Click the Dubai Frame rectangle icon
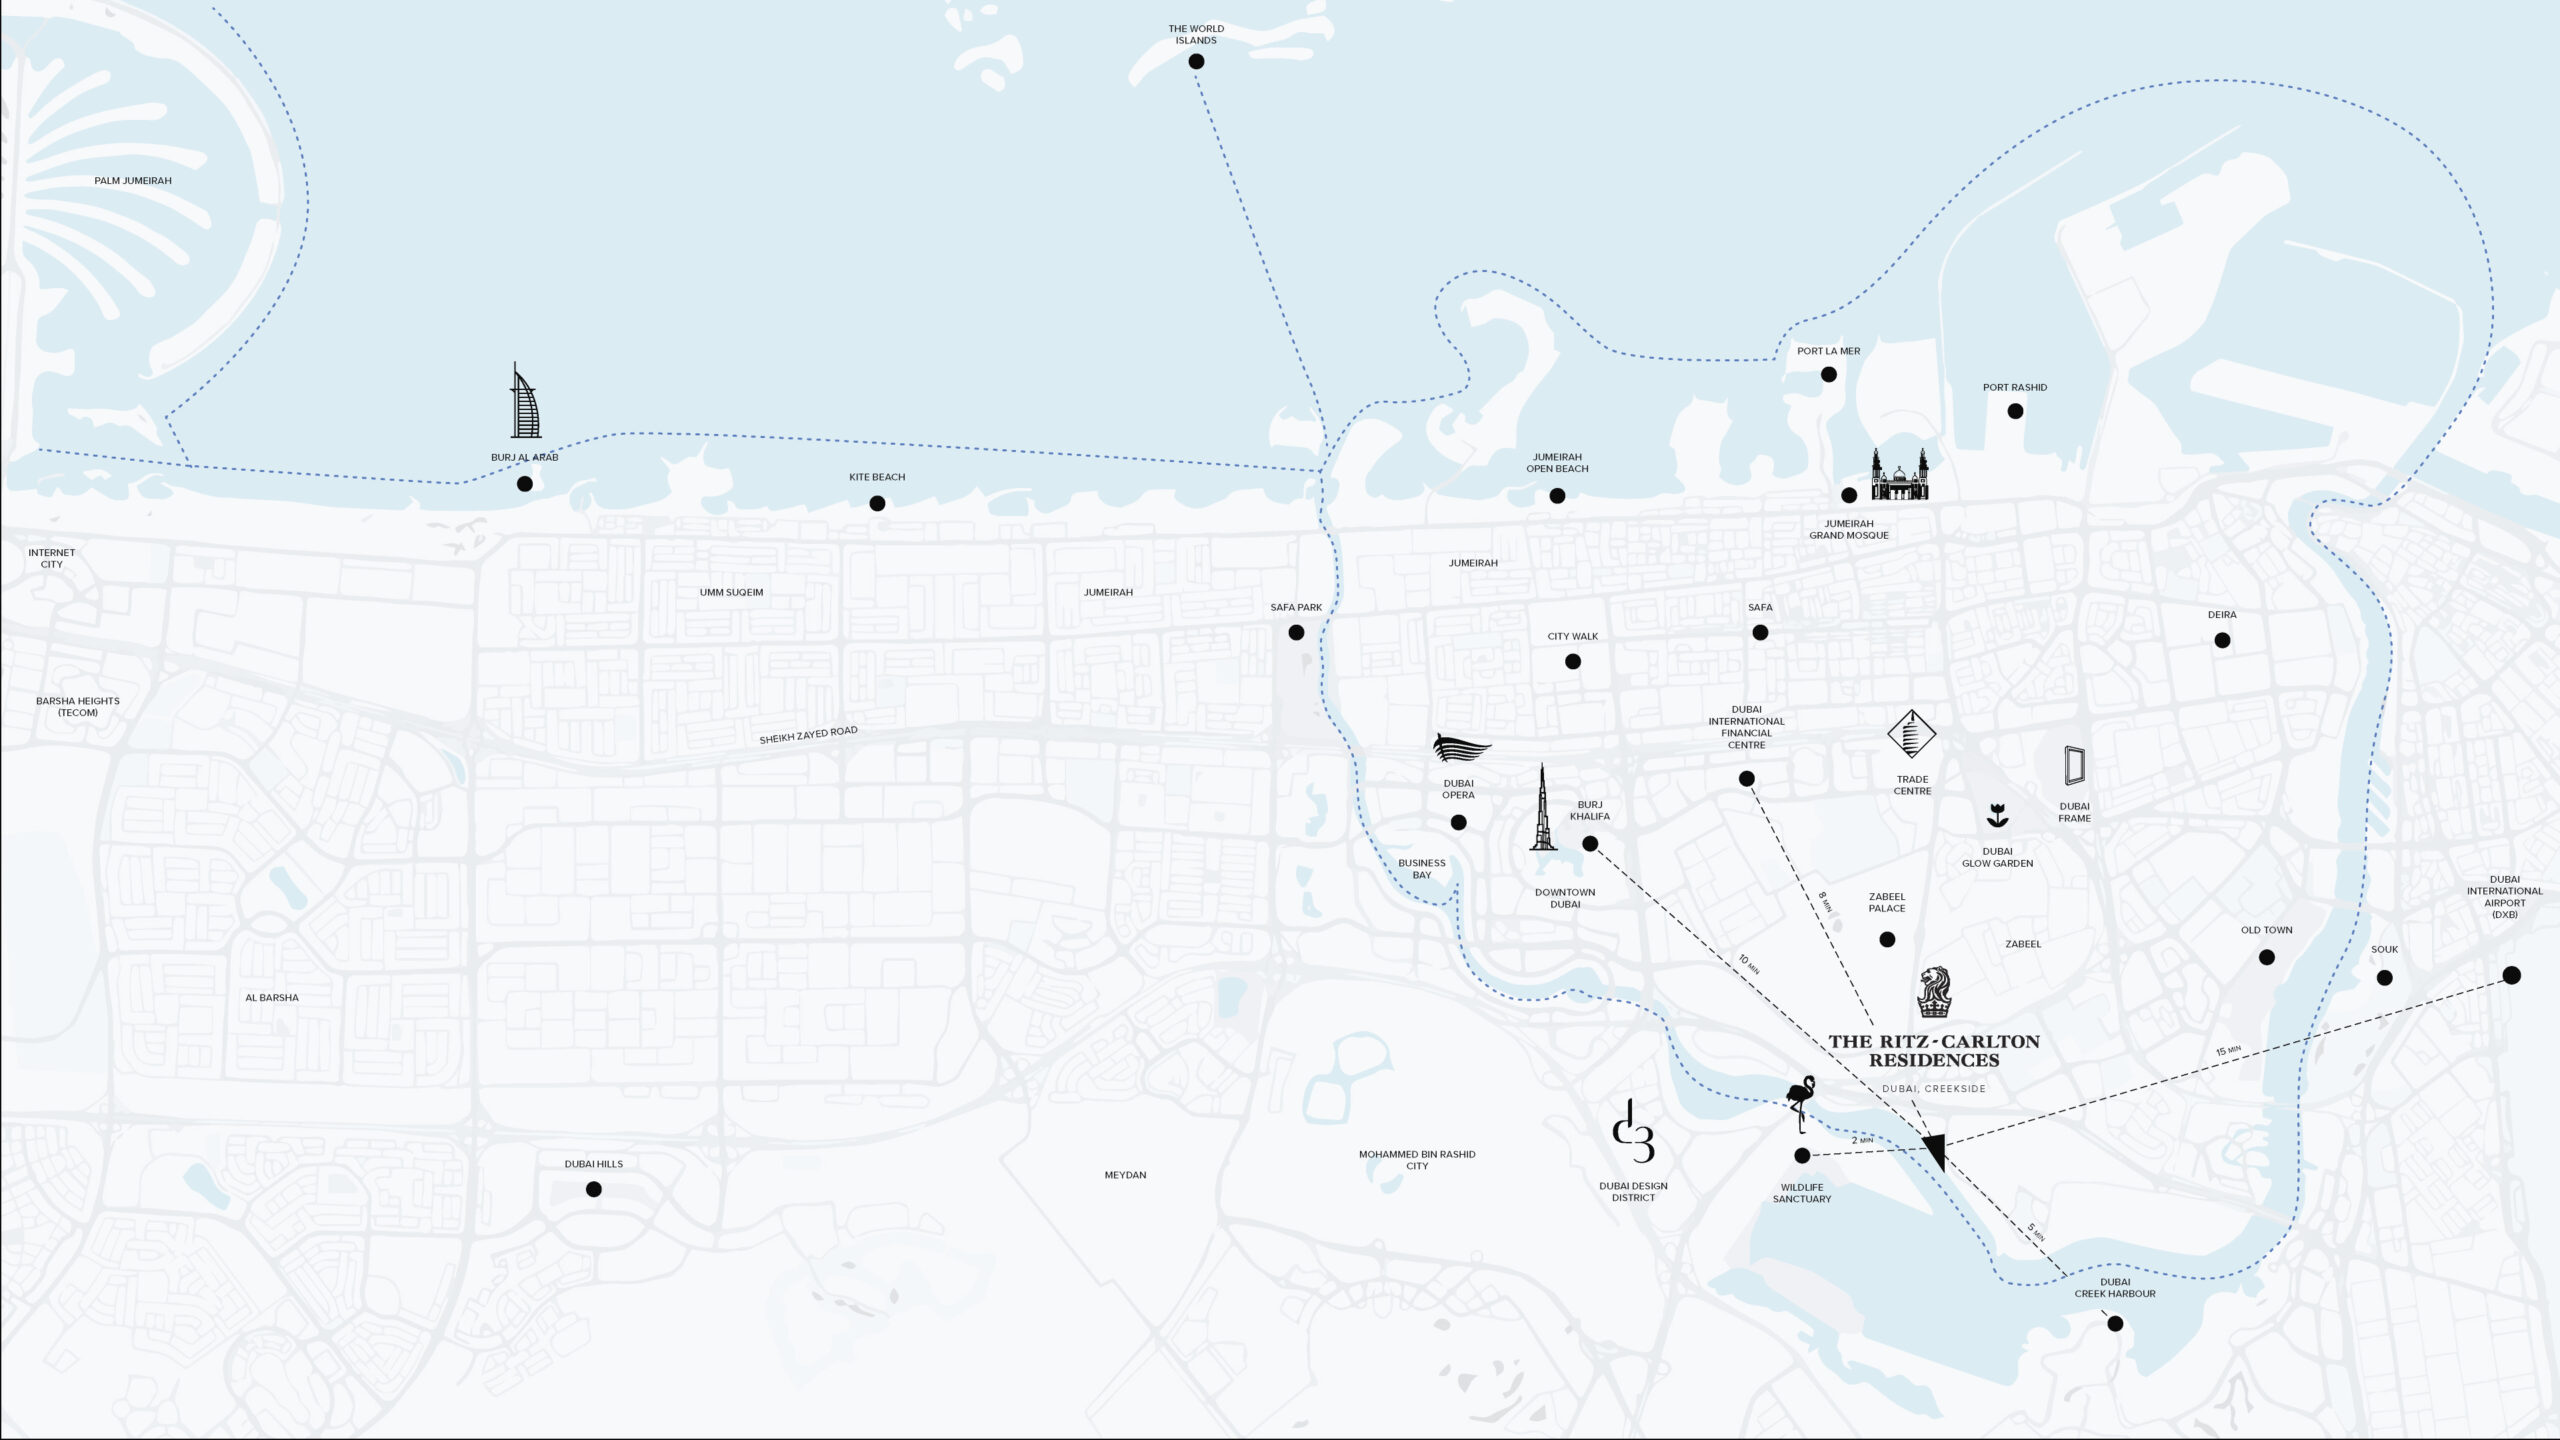 point(2074,767)
